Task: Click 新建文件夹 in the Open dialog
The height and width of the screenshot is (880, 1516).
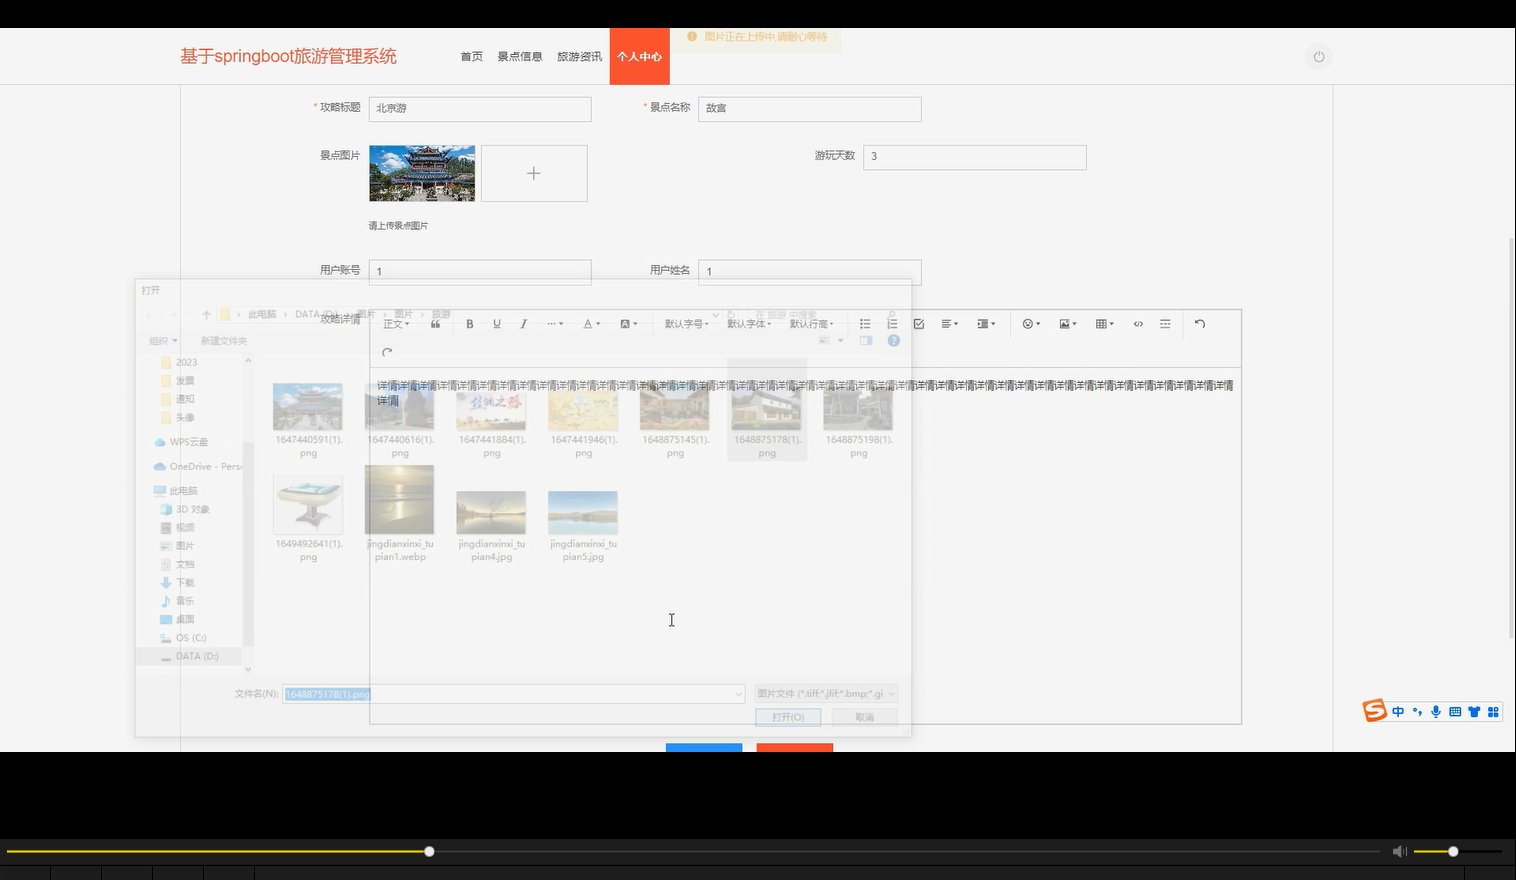Action: click(x=224, y=341)
